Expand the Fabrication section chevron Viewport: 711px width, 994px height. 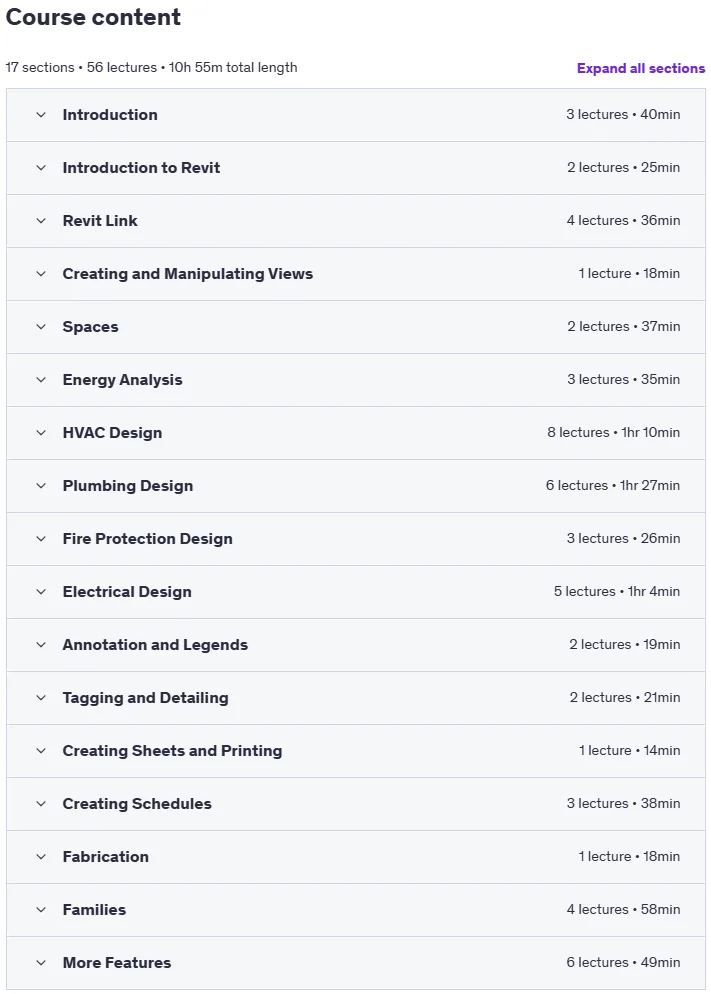point(41,857)
